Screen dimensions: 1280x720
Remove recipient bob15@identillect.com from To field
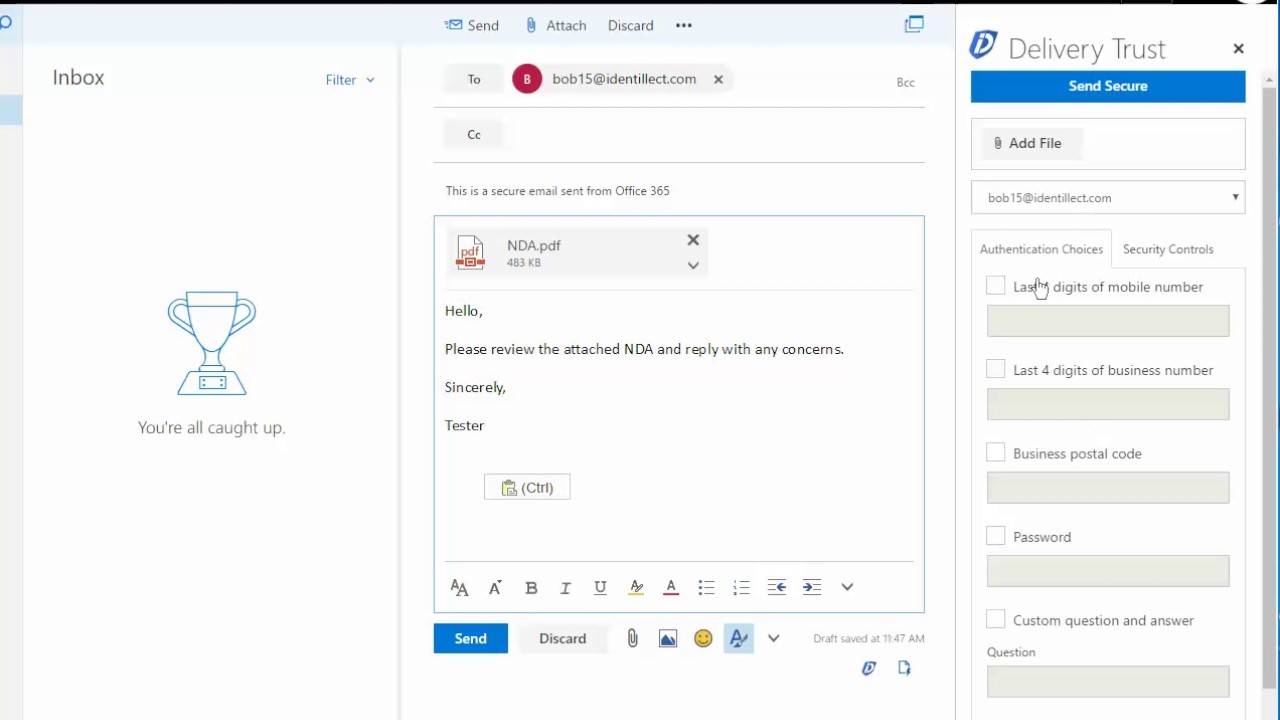(718, 79)
